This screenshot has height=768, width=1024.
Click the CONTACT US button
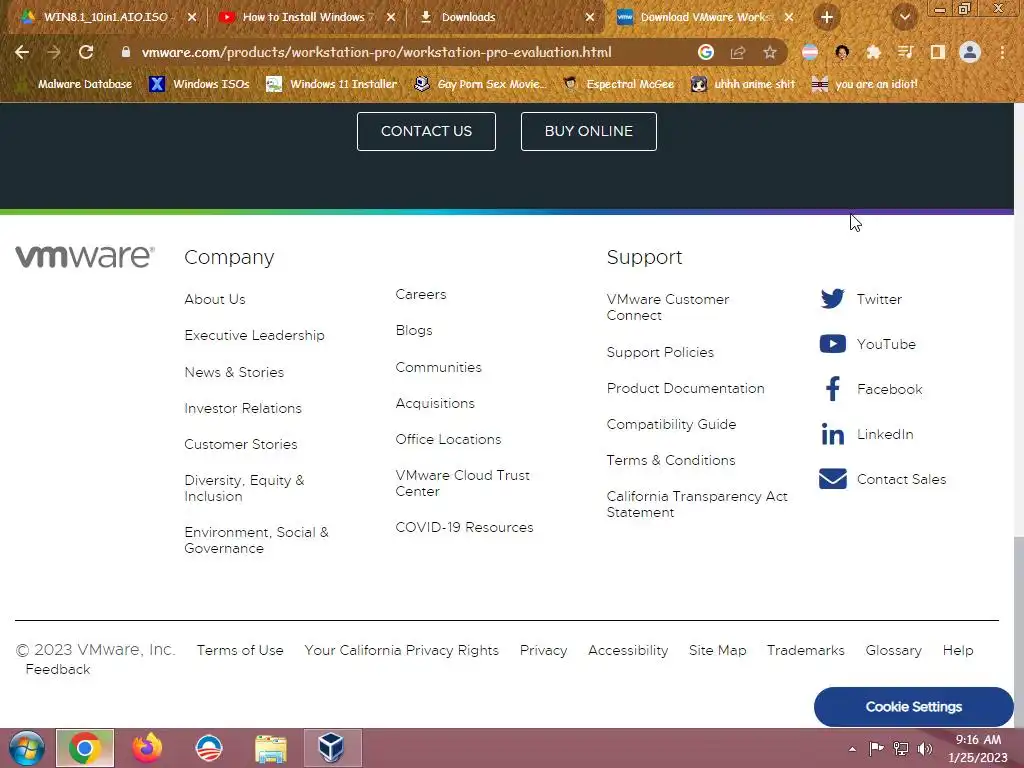coord(426,131)
